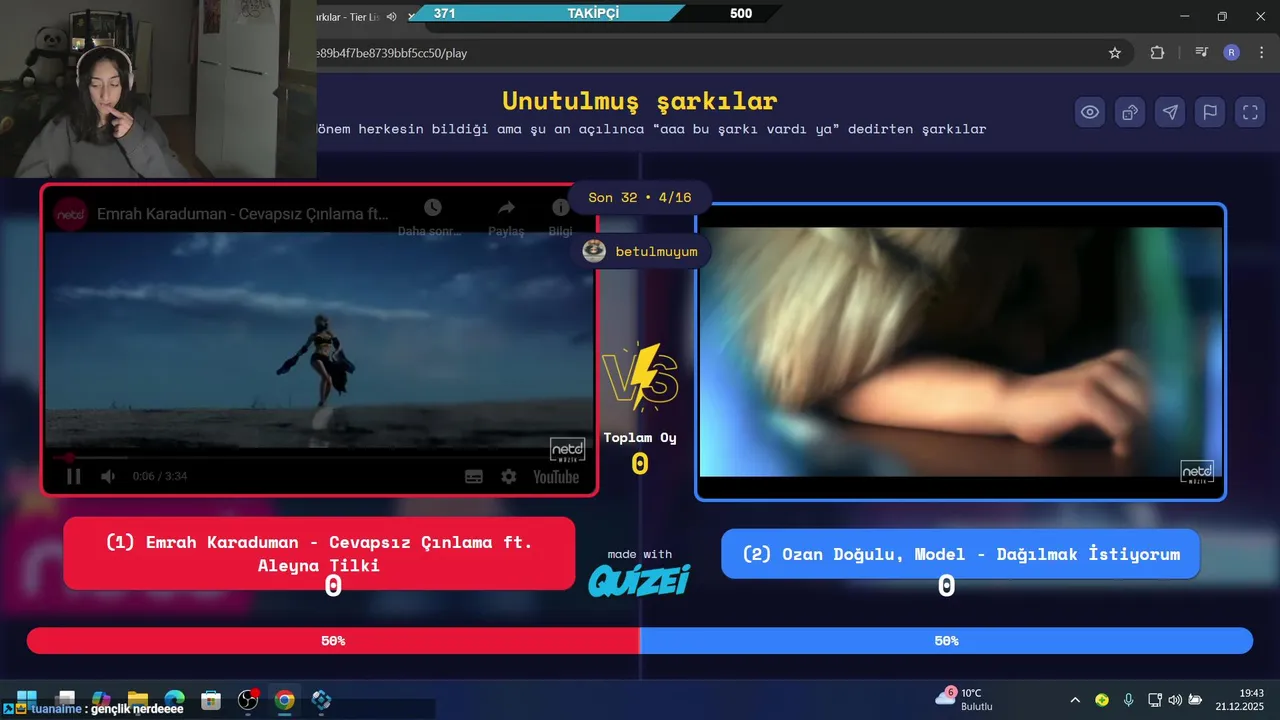Click the right video thumbnail for Dağılmak İstiyorum
This screenshot has height=720, width=1280.
coord(961,352)
